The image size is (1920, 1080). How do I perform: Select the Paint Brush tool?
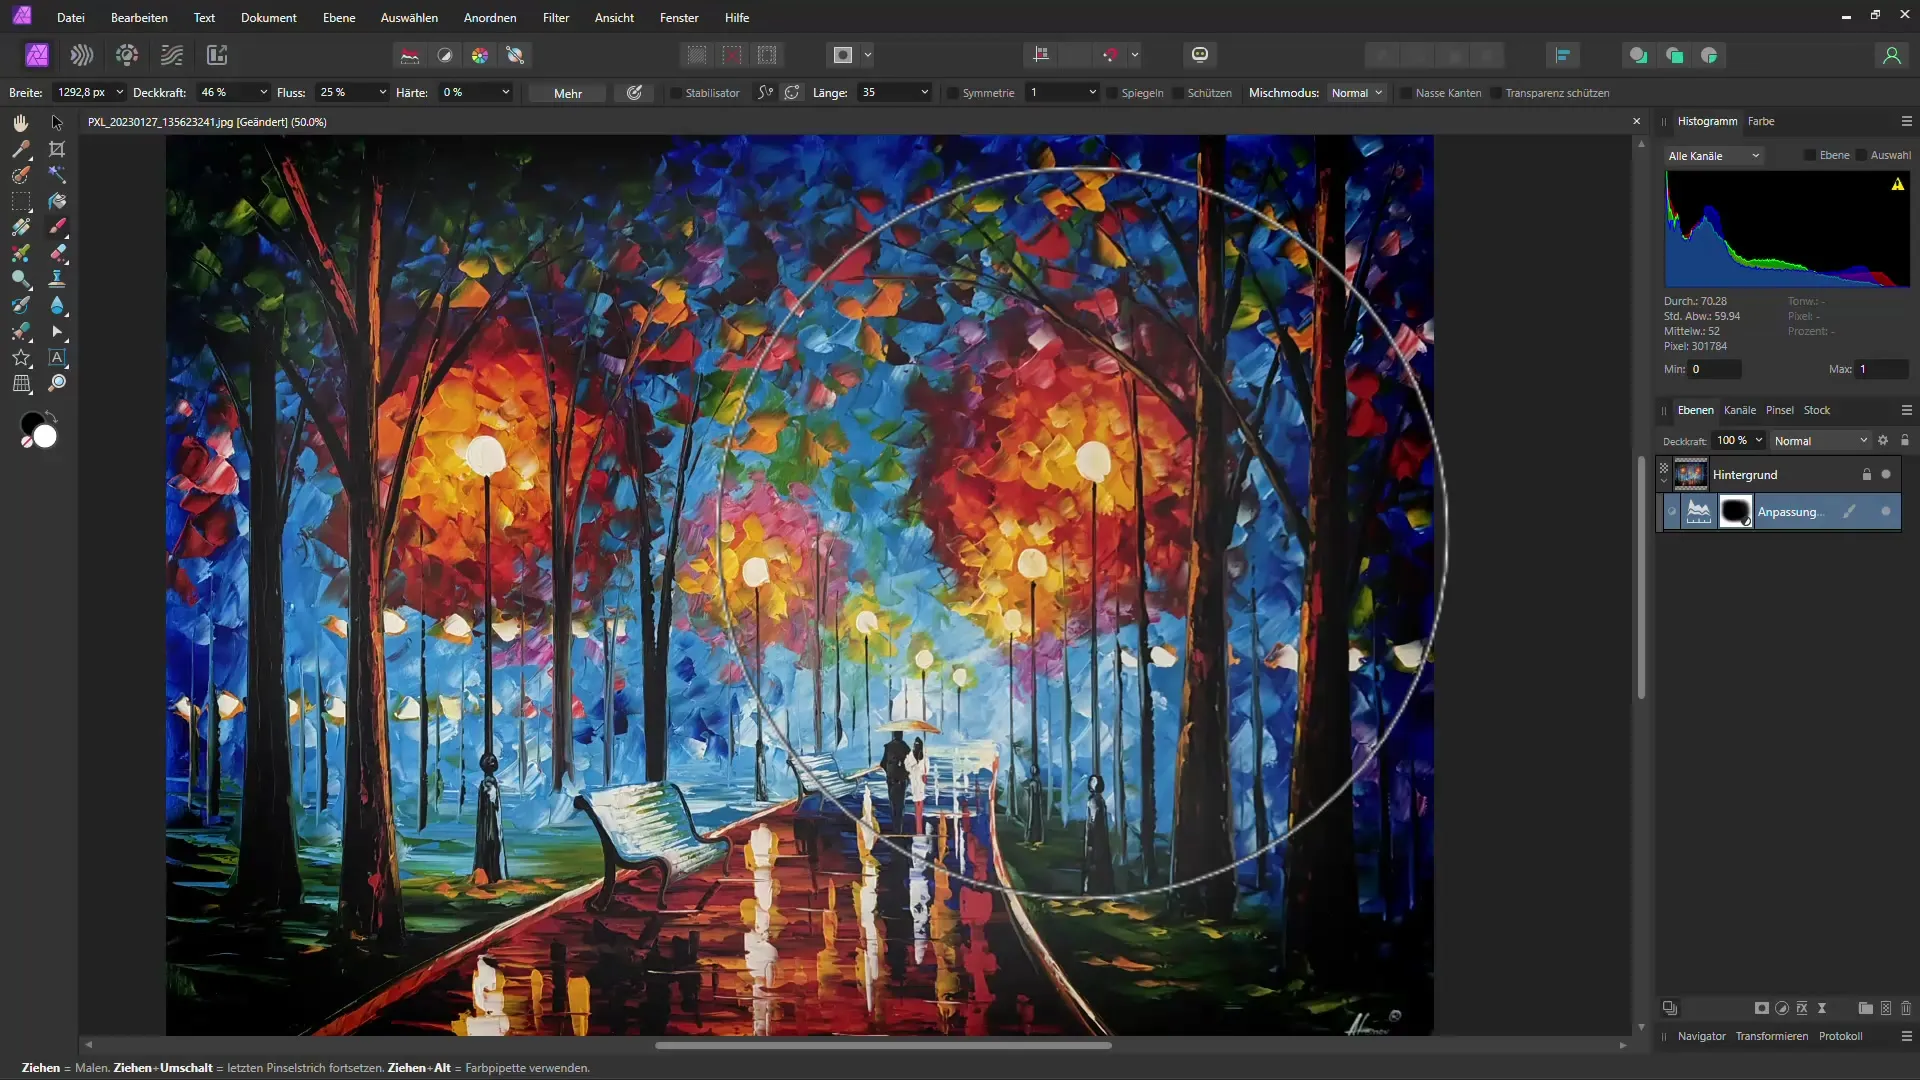[57, 227]
